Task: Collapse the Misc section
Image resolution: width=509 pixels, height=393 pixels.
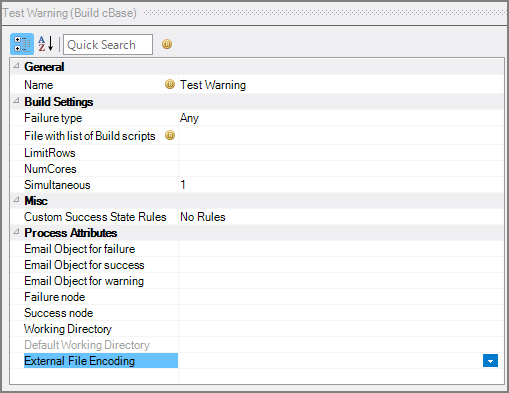Action: point(16,200)
